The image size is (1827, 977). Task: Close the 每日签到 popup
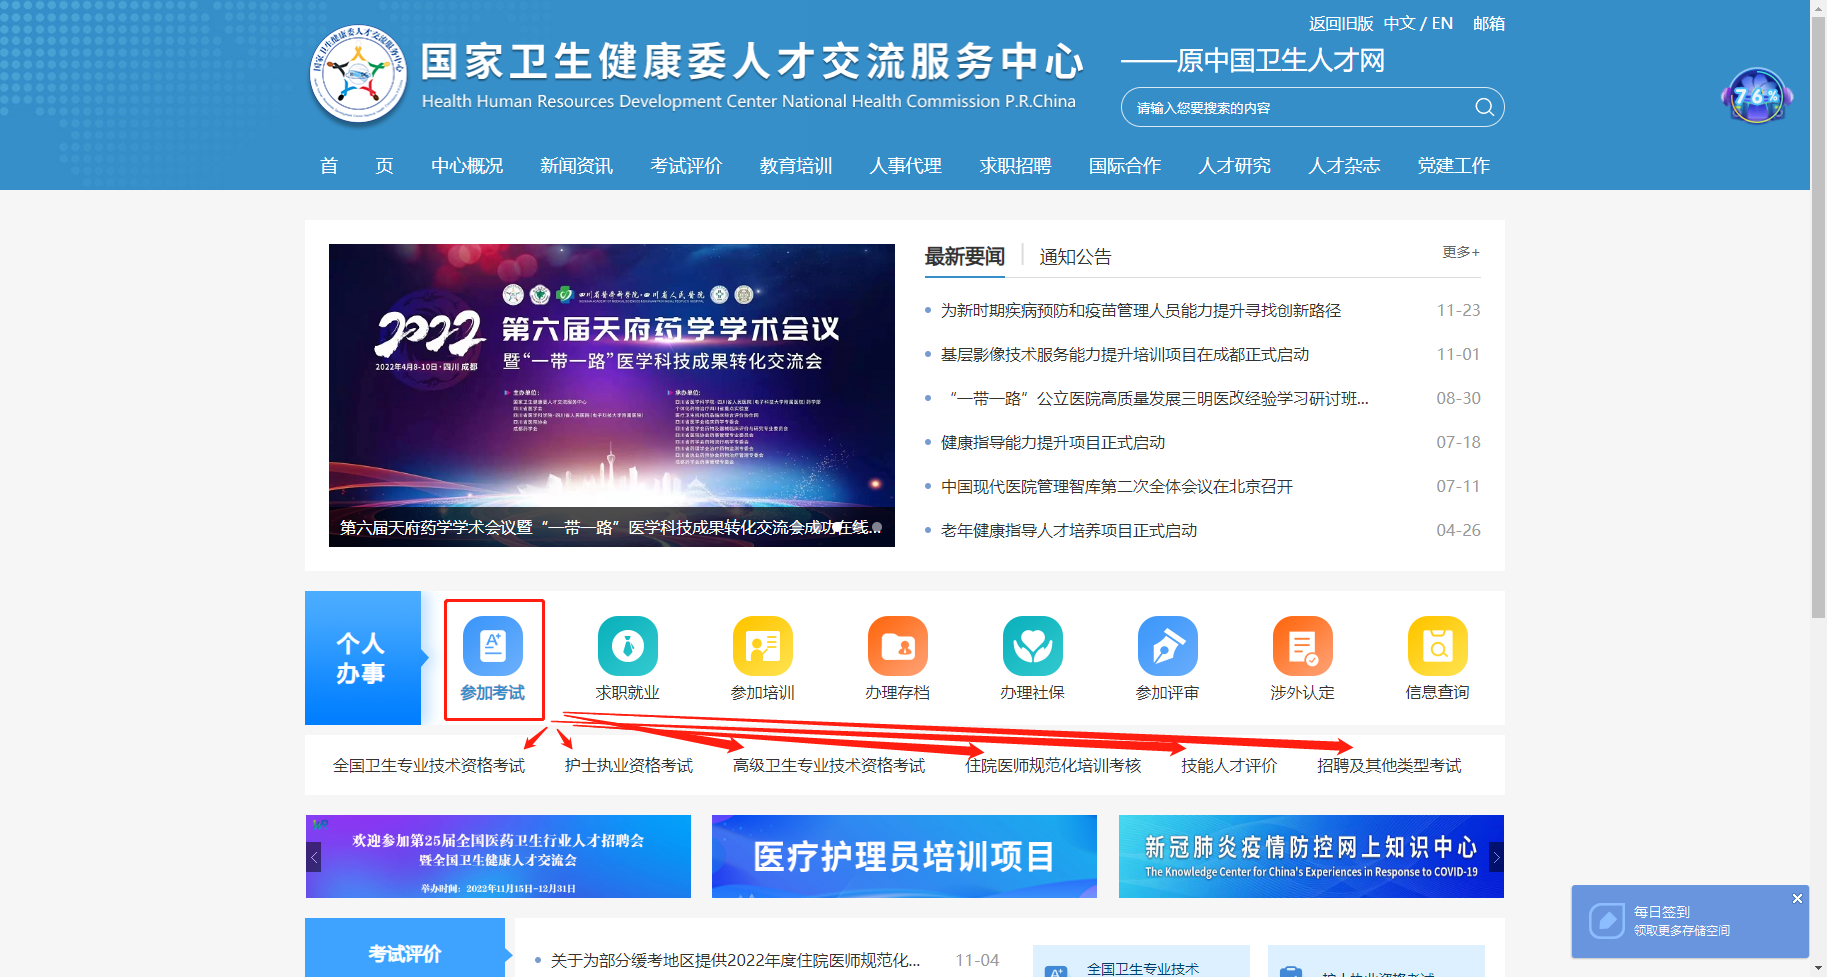(x=1797, y=898)
